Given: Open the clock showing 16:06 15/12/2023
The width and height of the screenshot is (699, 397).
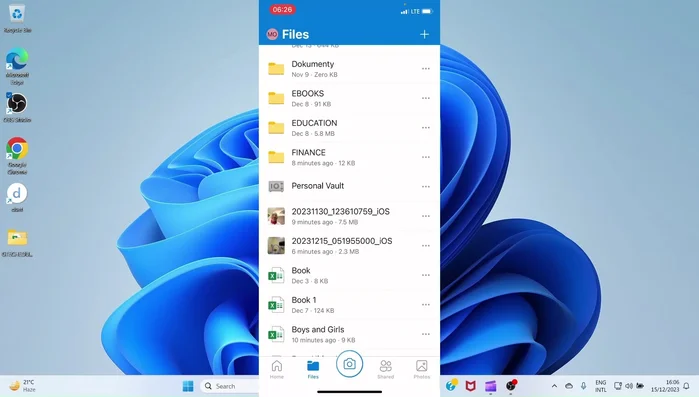Looking at the screenshot, I should click(x=665, y=386).
